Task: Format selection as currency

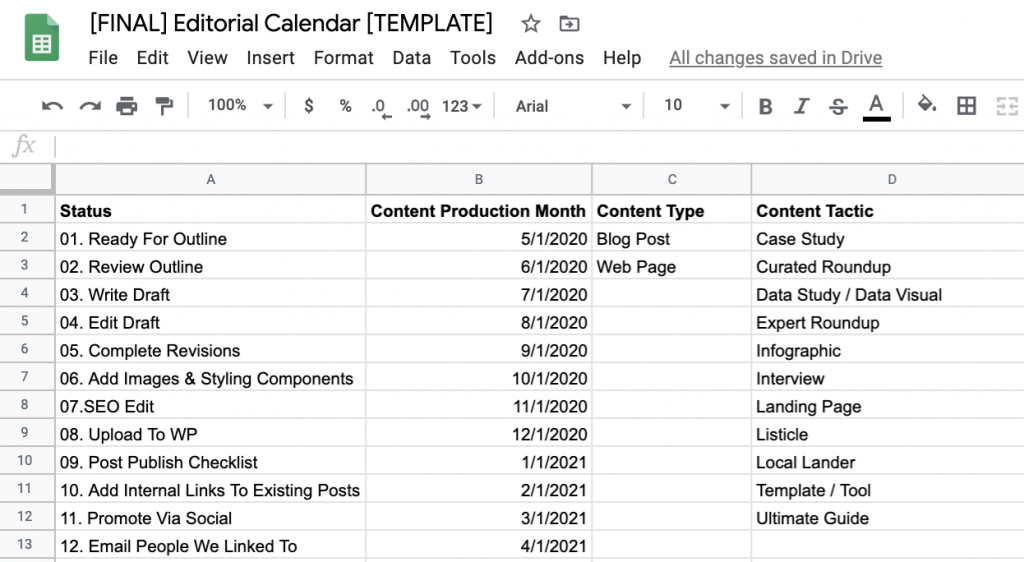Action: (x=309, y=106)
